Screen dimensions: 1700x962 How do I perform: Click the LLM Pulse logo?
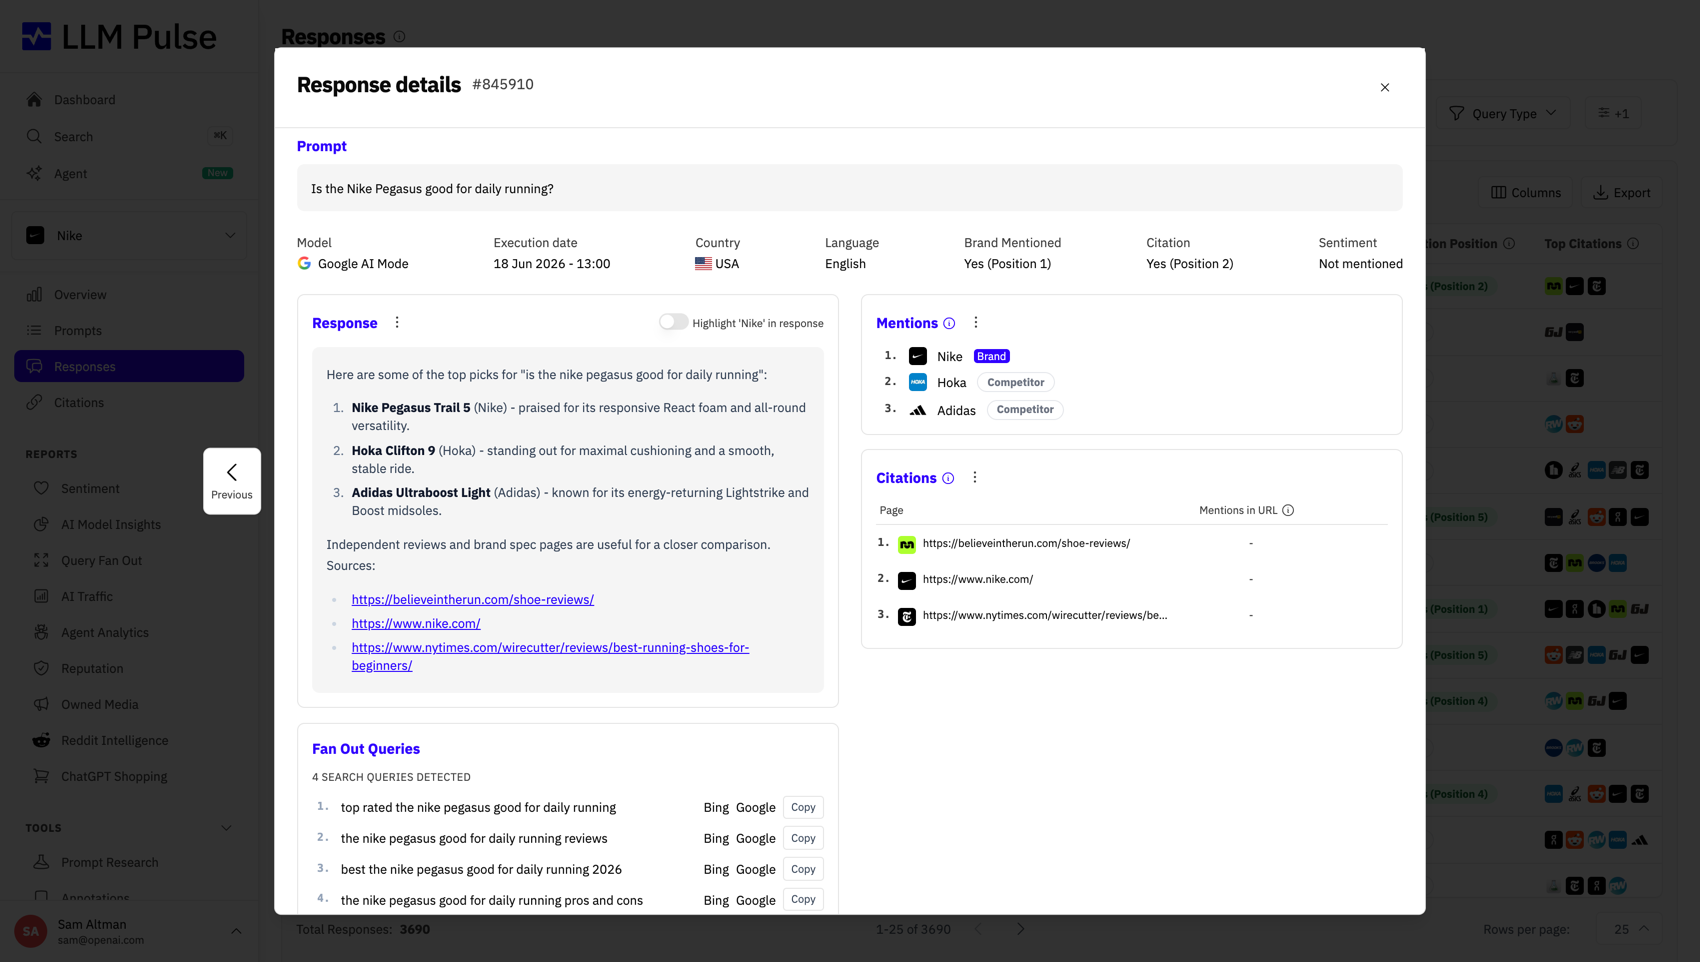point(119,37)
